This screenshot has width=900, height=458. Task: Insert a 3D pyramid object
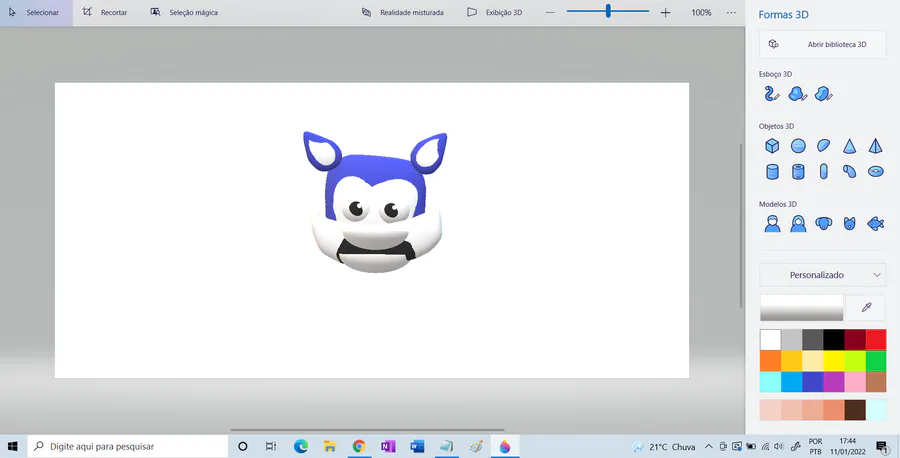pos(875,146)
